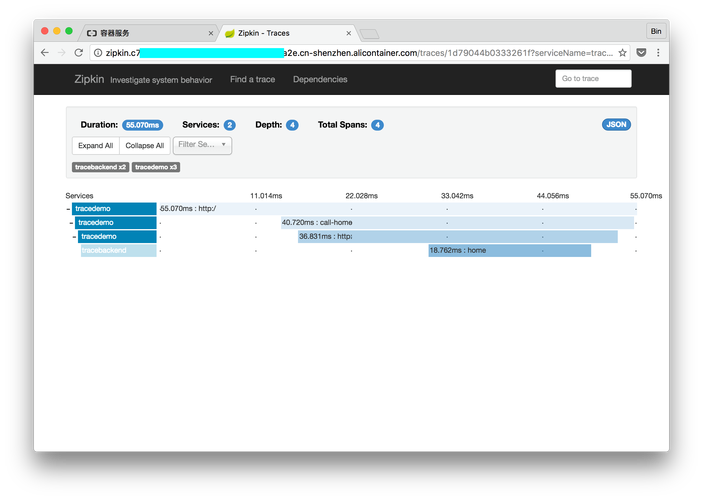
Task: Click the Services count badge
Action: (230, 125)
